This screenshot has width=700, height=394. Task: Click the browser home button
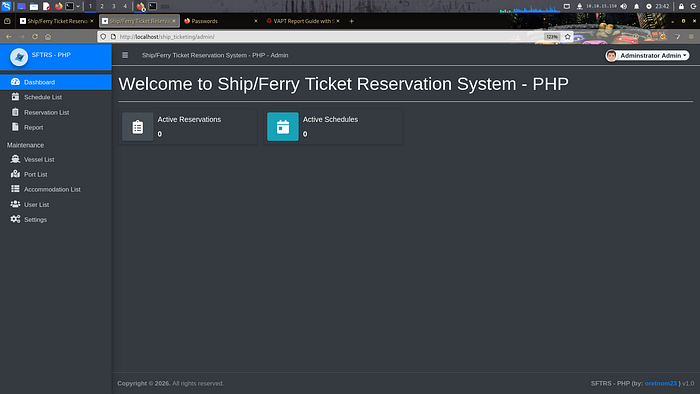(x=48, y=37)
